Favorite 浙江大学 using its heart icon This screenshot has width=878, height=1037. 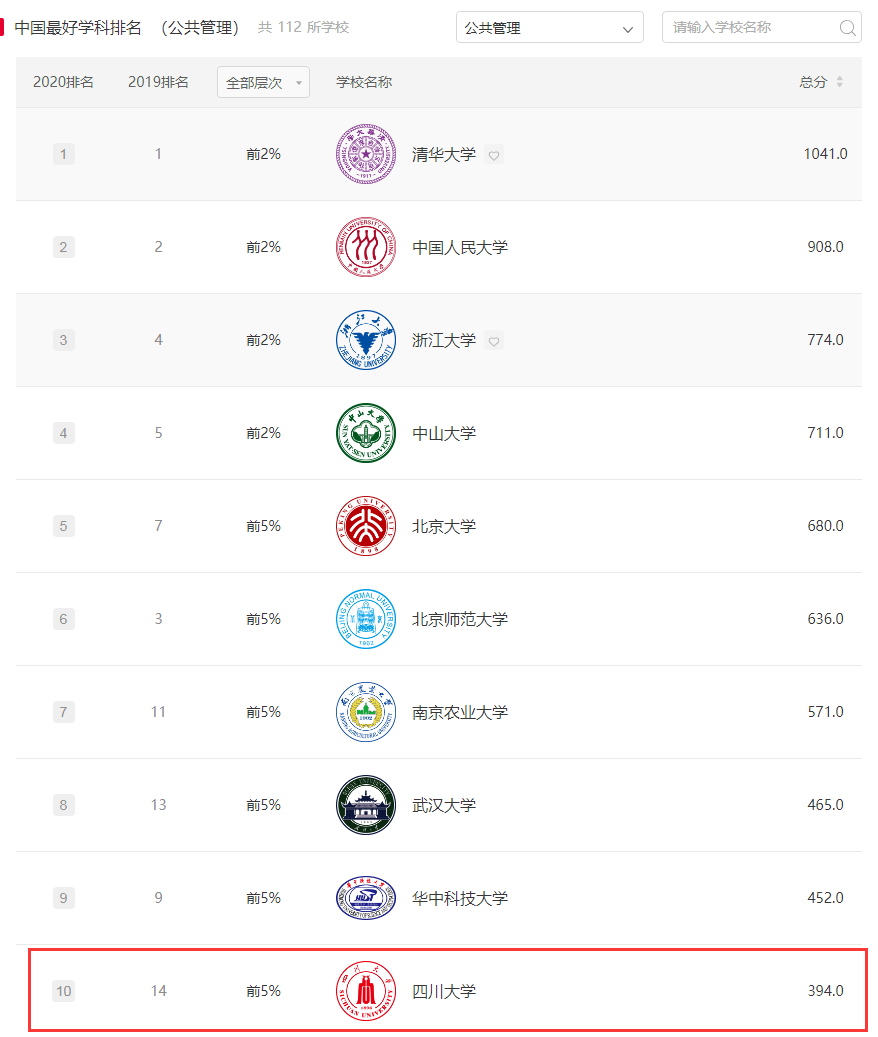click(494, 341)
